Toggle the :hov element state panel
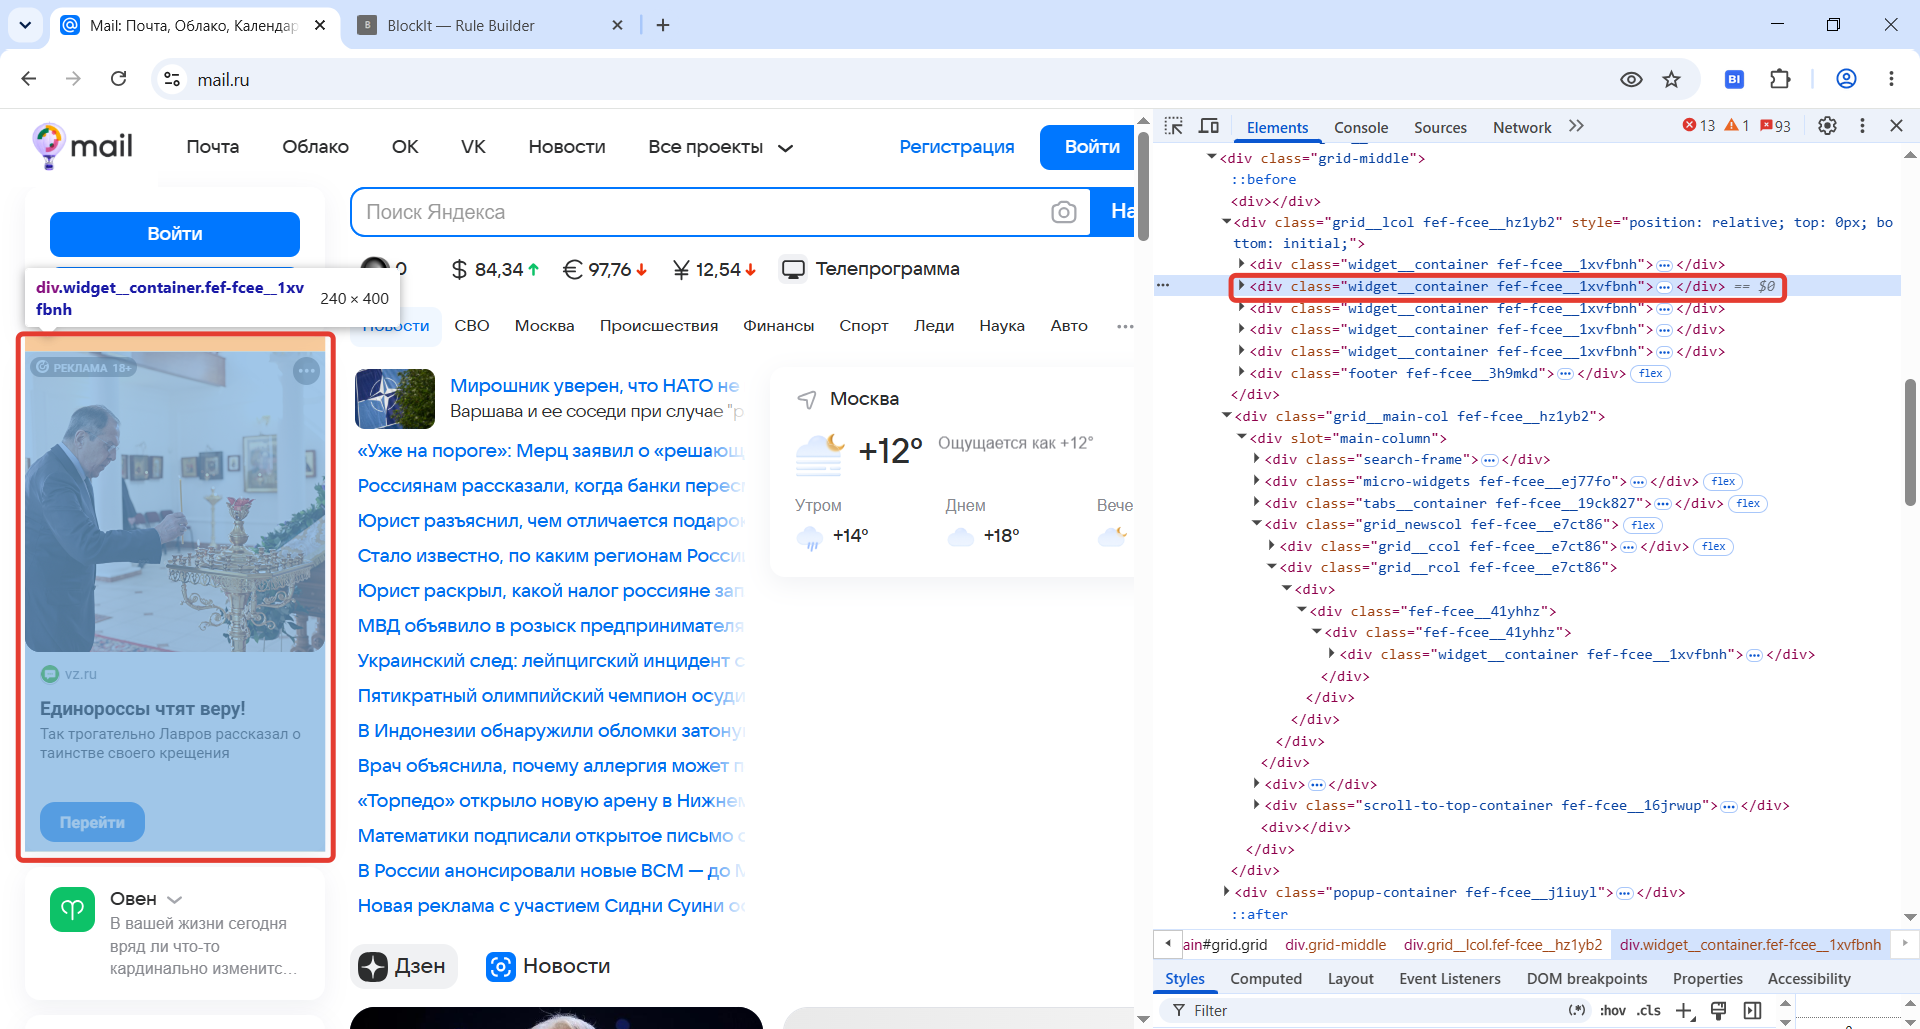Screen dimensions: 1920x1029 click(1613, 1011)
